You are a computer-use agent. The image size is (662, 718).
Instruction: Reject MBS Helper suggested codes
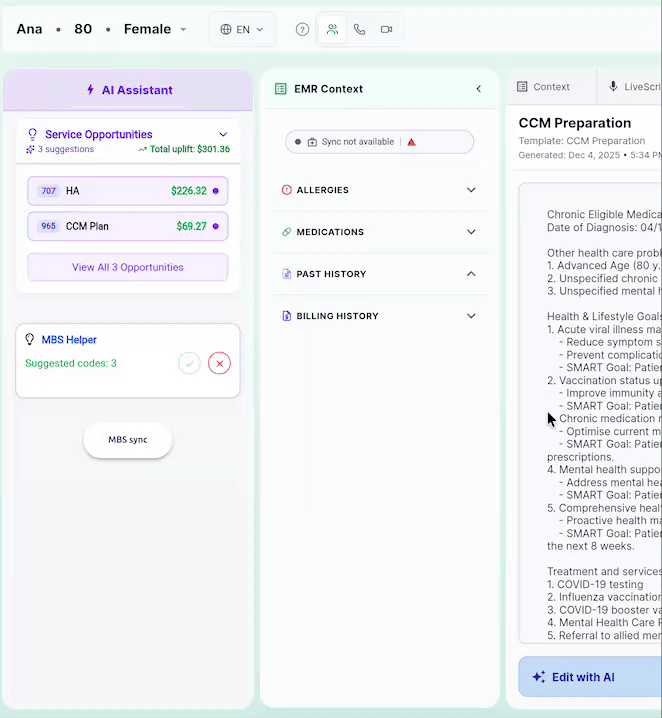pyautogui.click(x=219, y=363)
